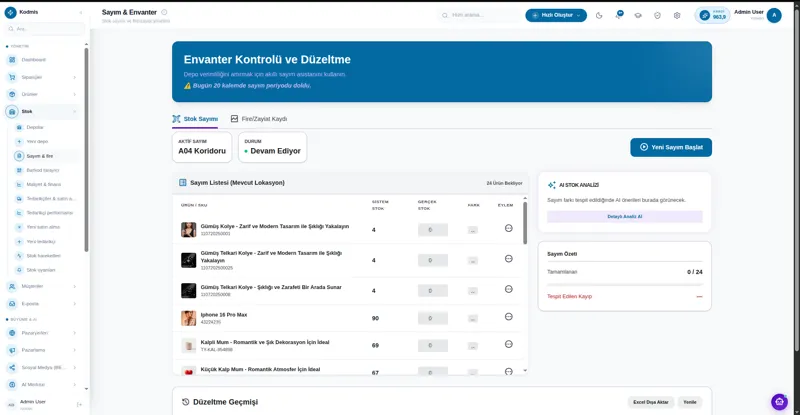
Task: Switch to Stok Sayımı tab
Action: 195,119
